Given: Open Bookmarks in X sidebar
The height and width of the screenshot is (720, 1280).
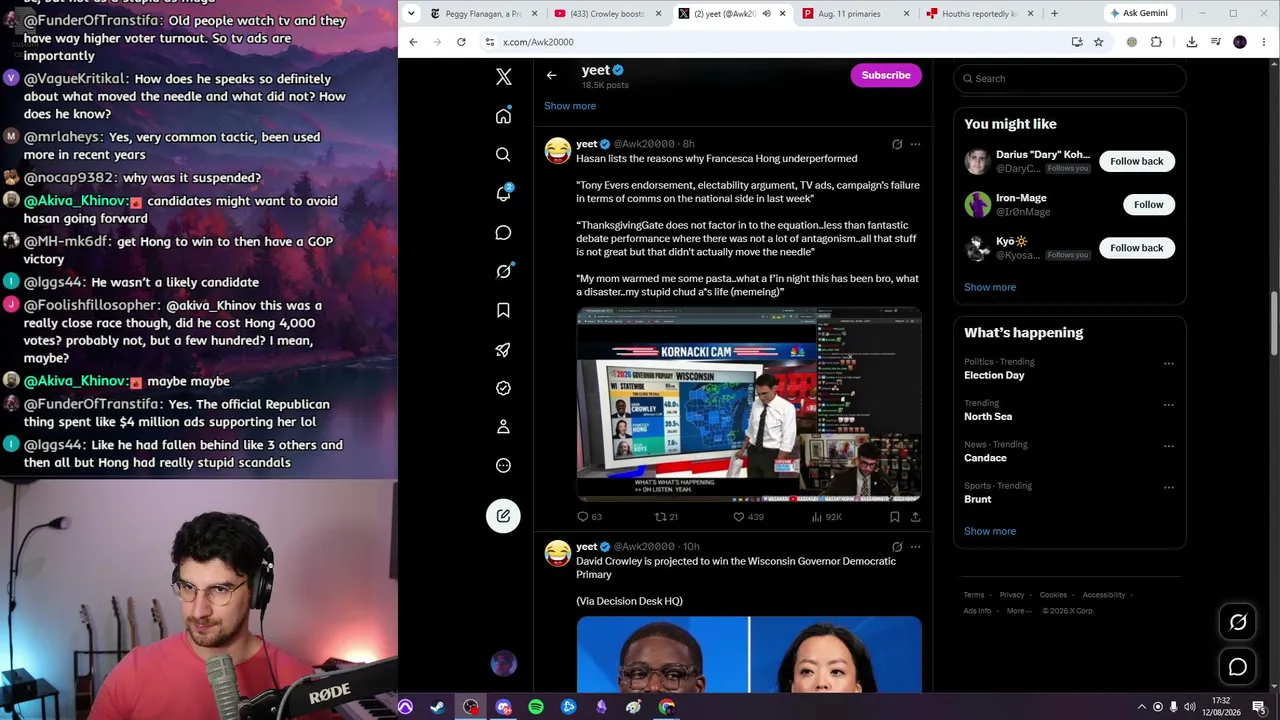Looking at the screenshot, I should 503,310.
